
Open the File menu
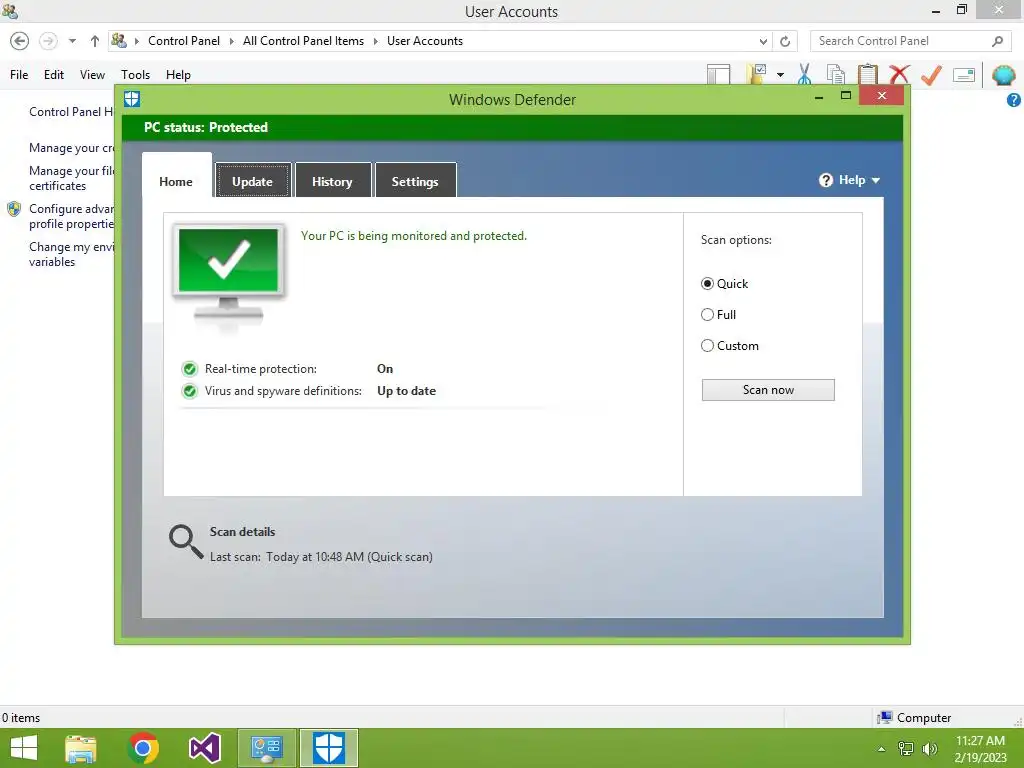tap(19, 74)
